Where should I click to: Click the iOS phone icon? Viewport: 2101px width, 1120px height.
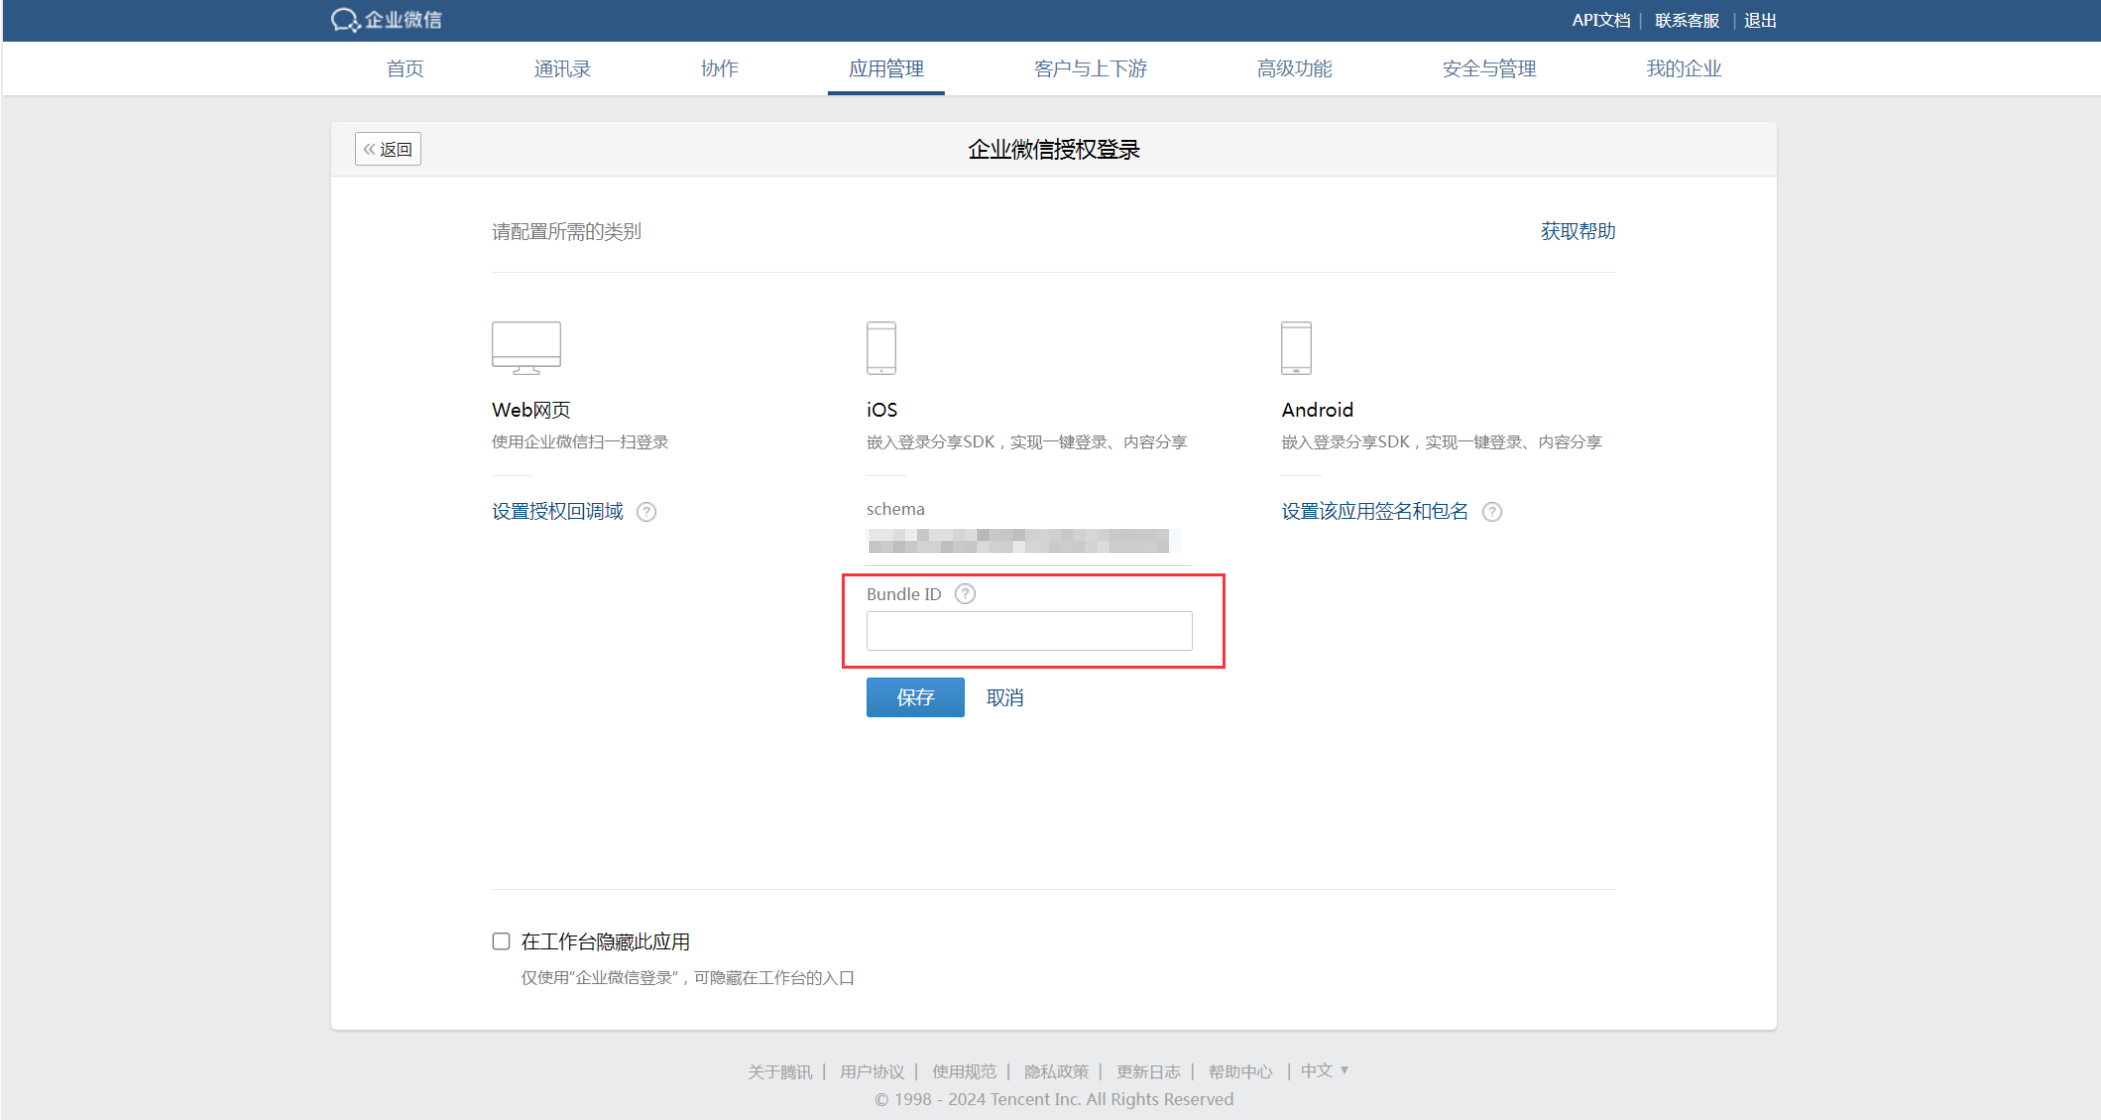click(x=881, y=347)
